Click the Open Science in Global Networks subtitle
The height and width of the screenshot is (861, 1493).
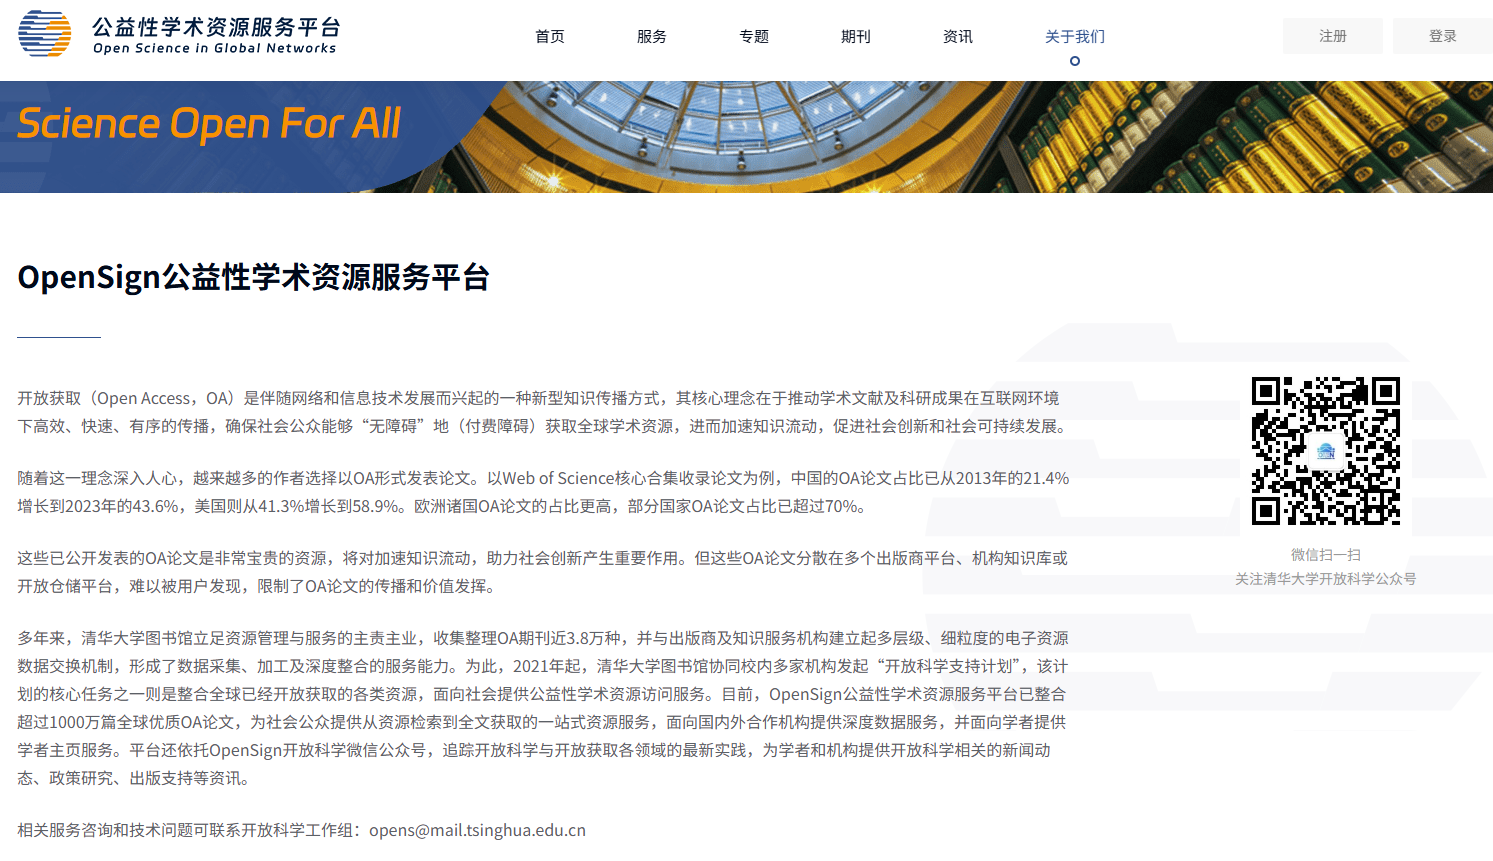(x=215, y=48)
